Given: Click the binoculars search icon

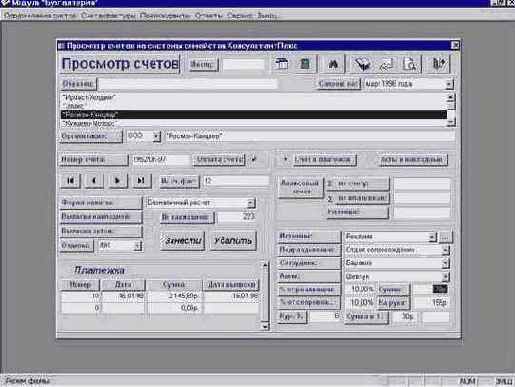Looking at the screenshot, I should (333, 64).
